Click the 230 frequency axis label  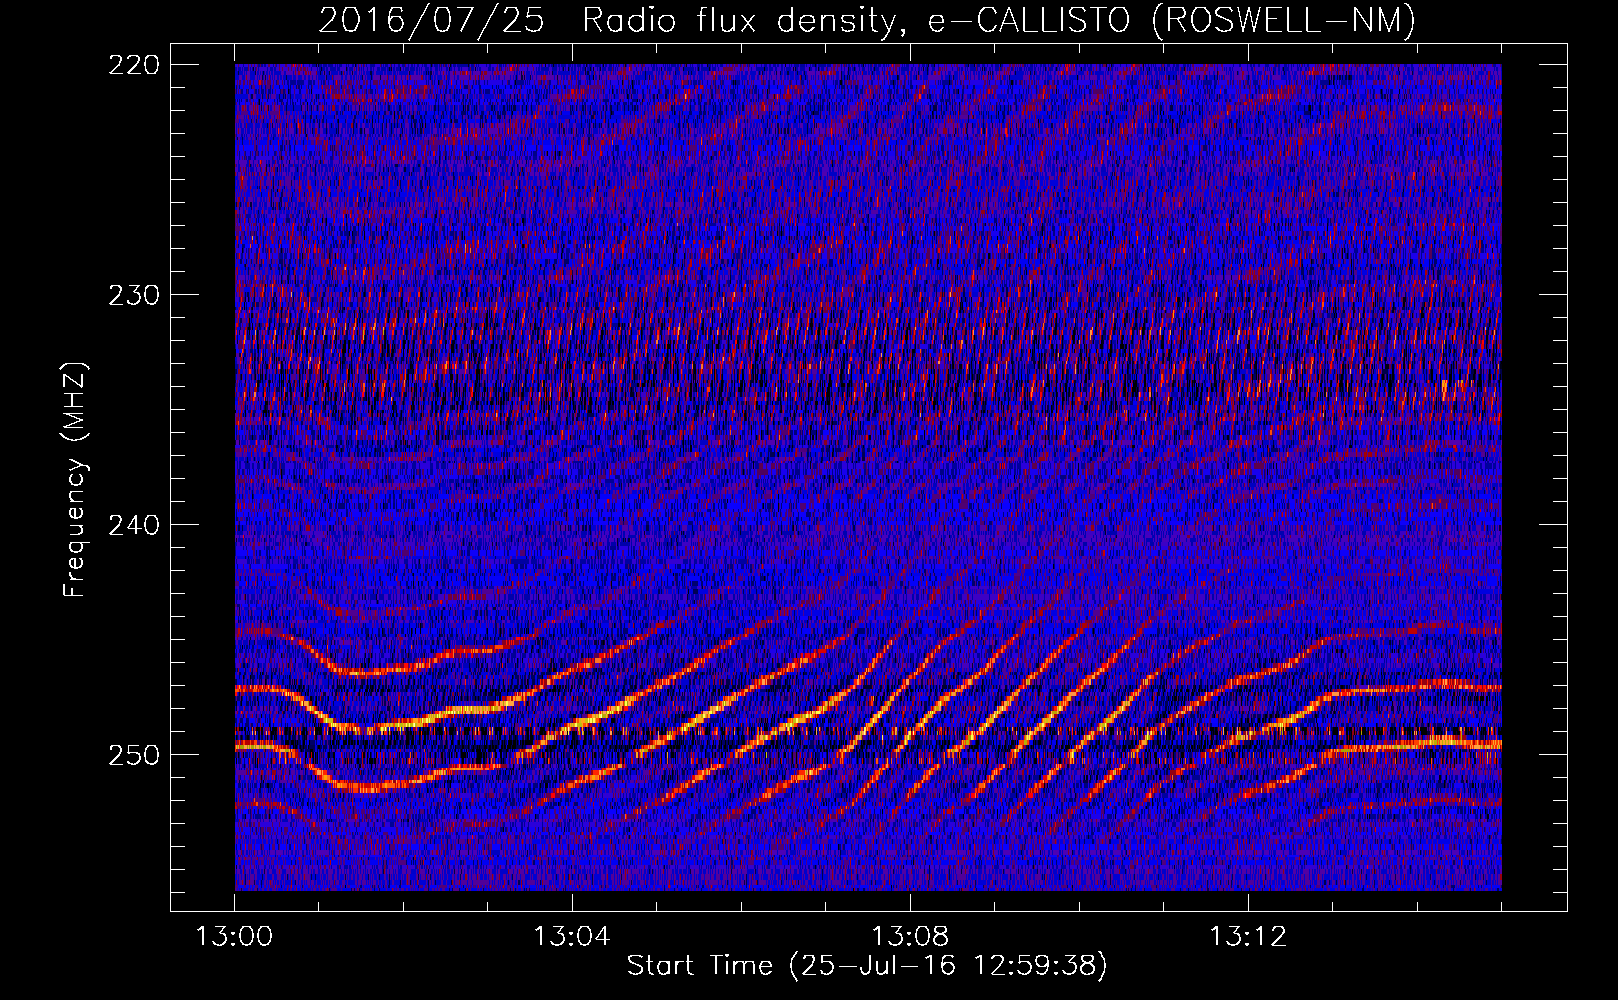click(x=133, y=295)
